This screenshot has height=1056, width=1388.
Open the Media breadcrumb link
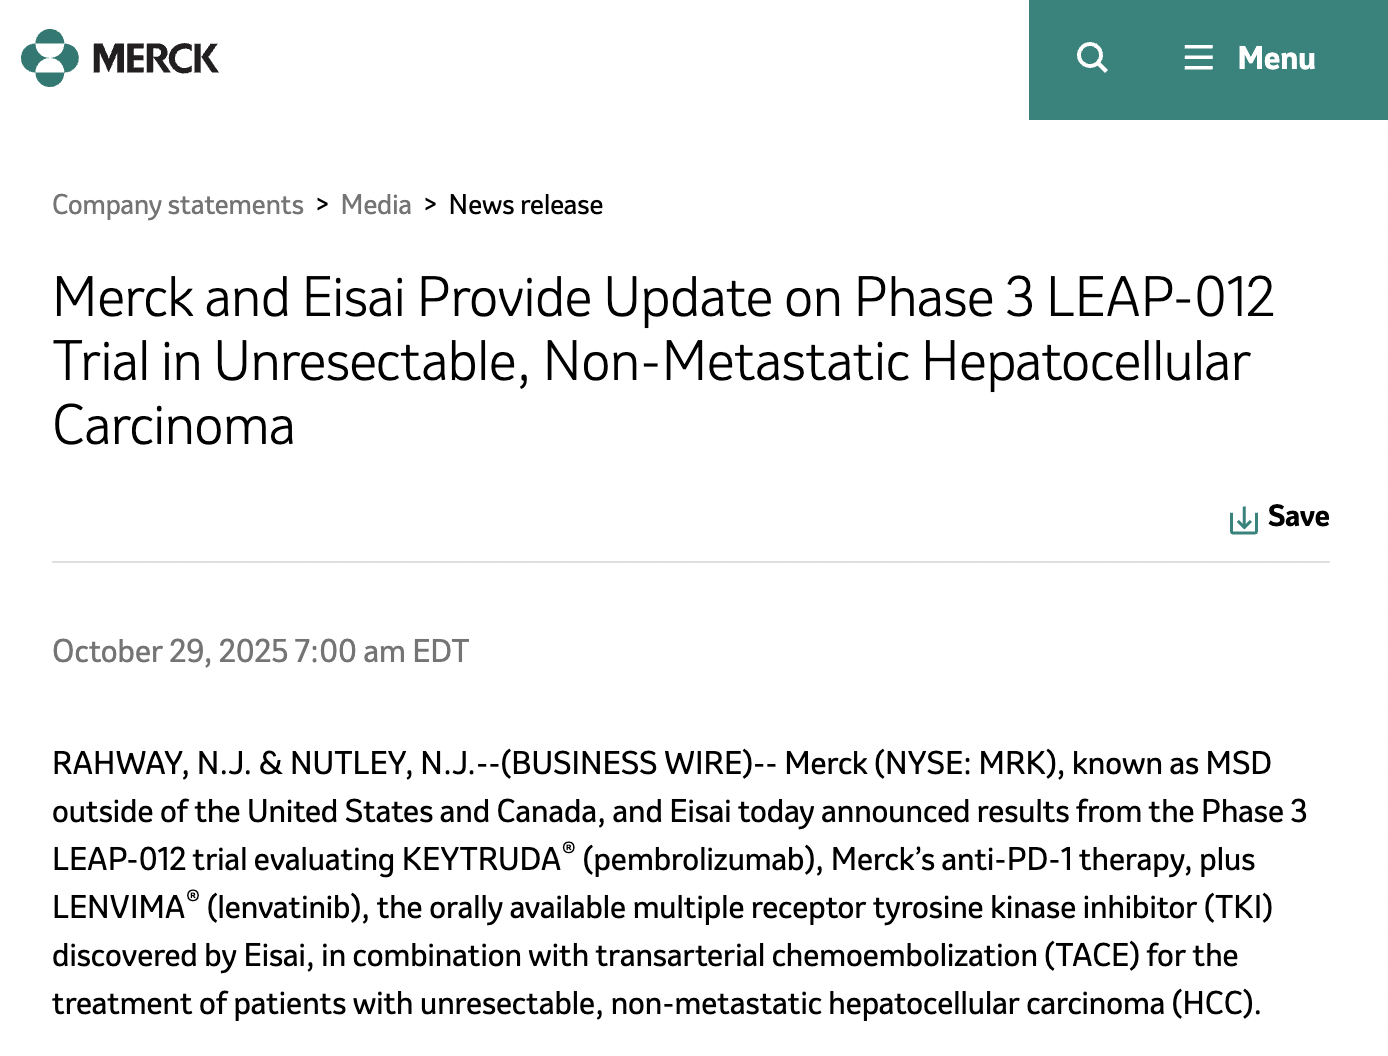tap(376, 205)
